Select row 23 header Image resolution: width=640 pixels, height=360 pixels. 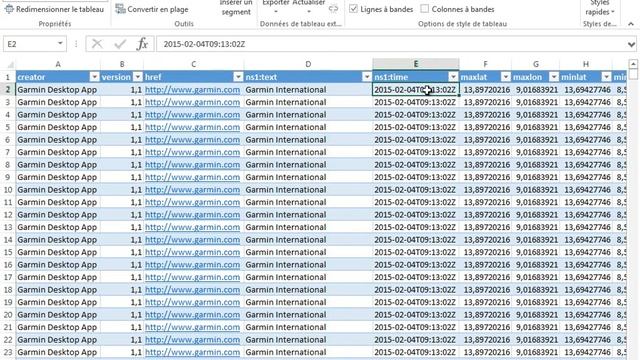click(8, 352)
